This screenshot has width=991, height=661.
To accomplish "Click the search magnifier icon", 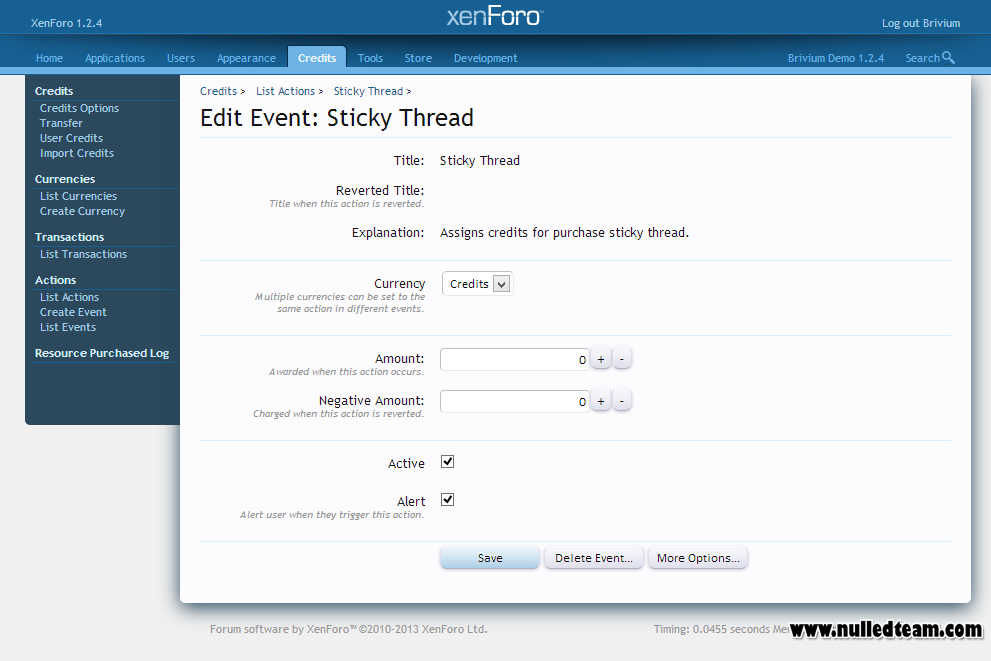I will pos(948,58).
